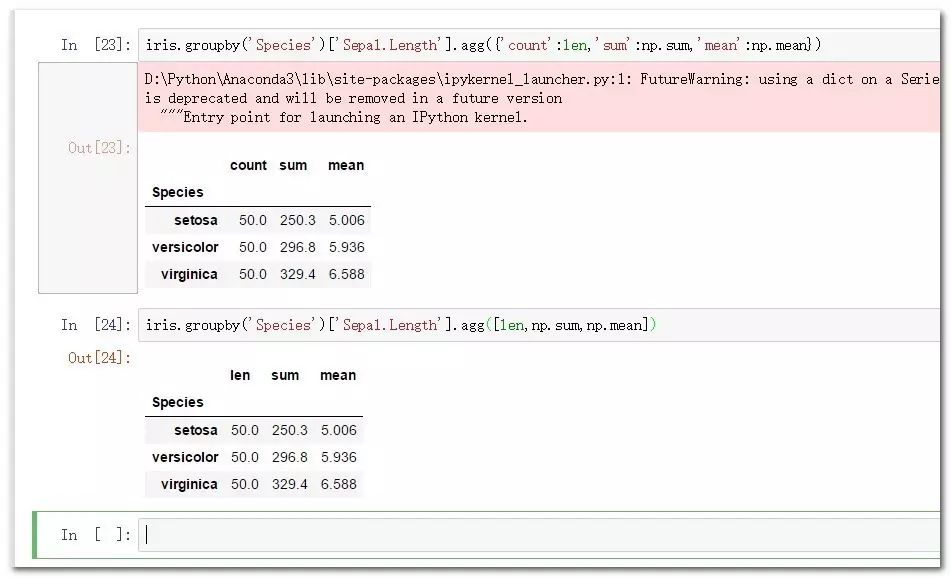
Task: Click the Out[24] prompt label
Action: [x=99, y=358]
